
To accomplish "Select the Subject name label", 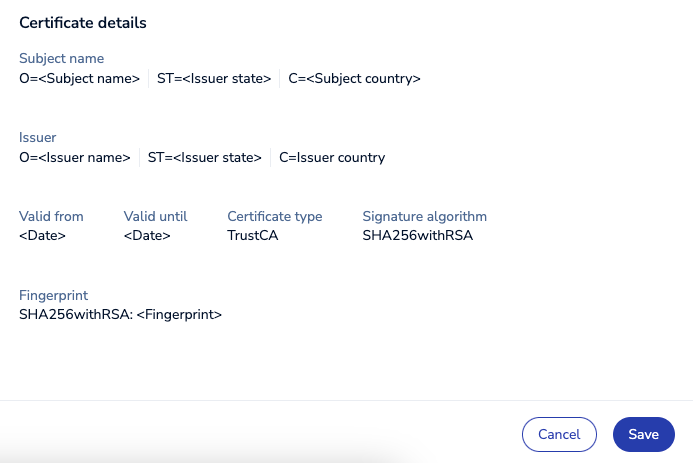I will point(61,59).
